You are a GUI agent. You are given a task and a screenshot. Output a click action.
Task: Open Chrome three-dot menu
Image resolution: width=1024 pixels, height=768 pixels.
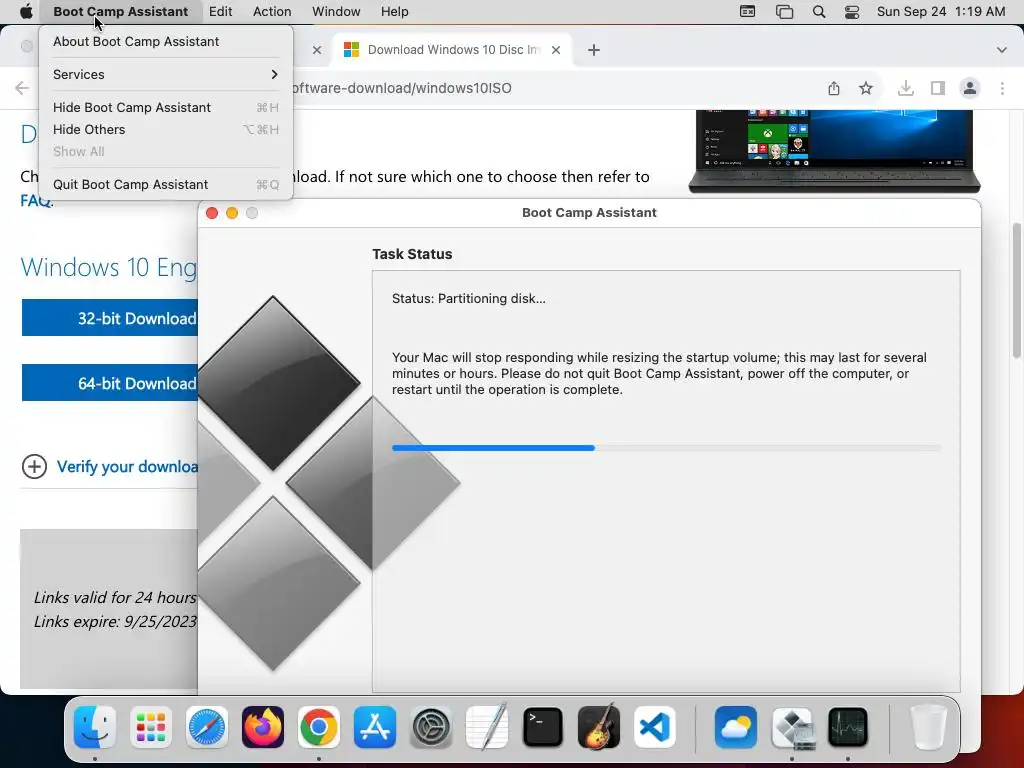(x=1002, y=88)
